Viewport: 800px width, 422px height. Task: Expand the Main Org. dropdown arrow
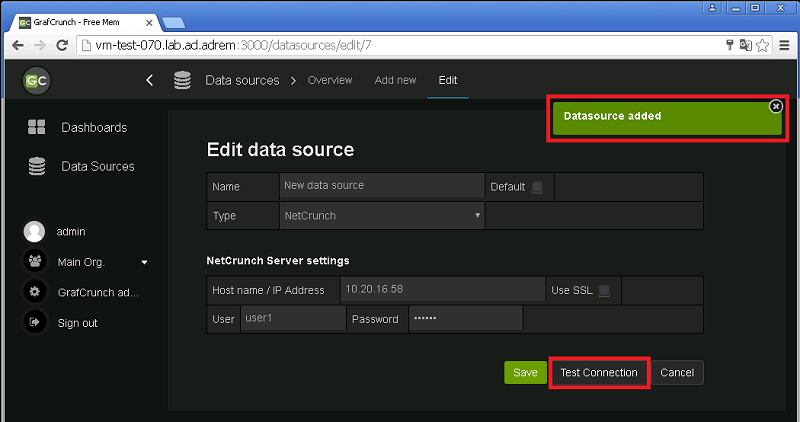point(144,262)
